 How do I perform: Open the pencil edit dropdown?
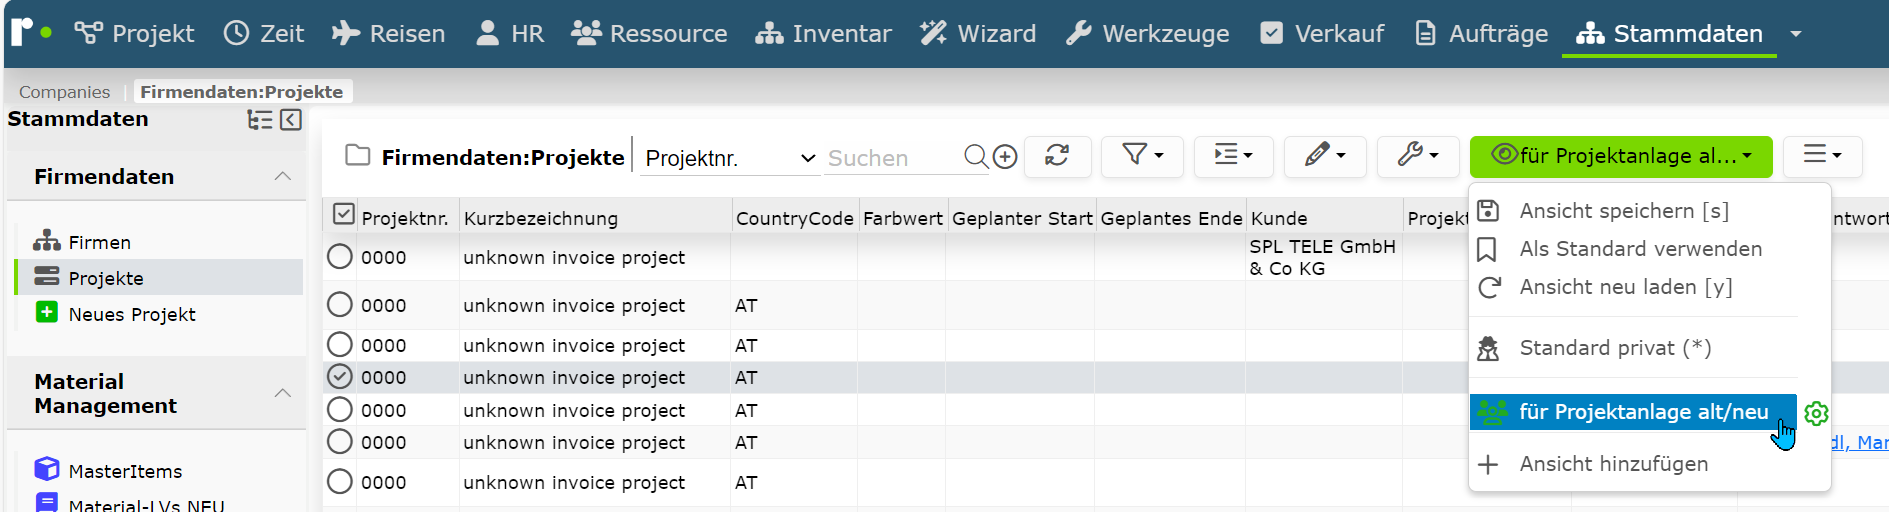coord(1325,156)
